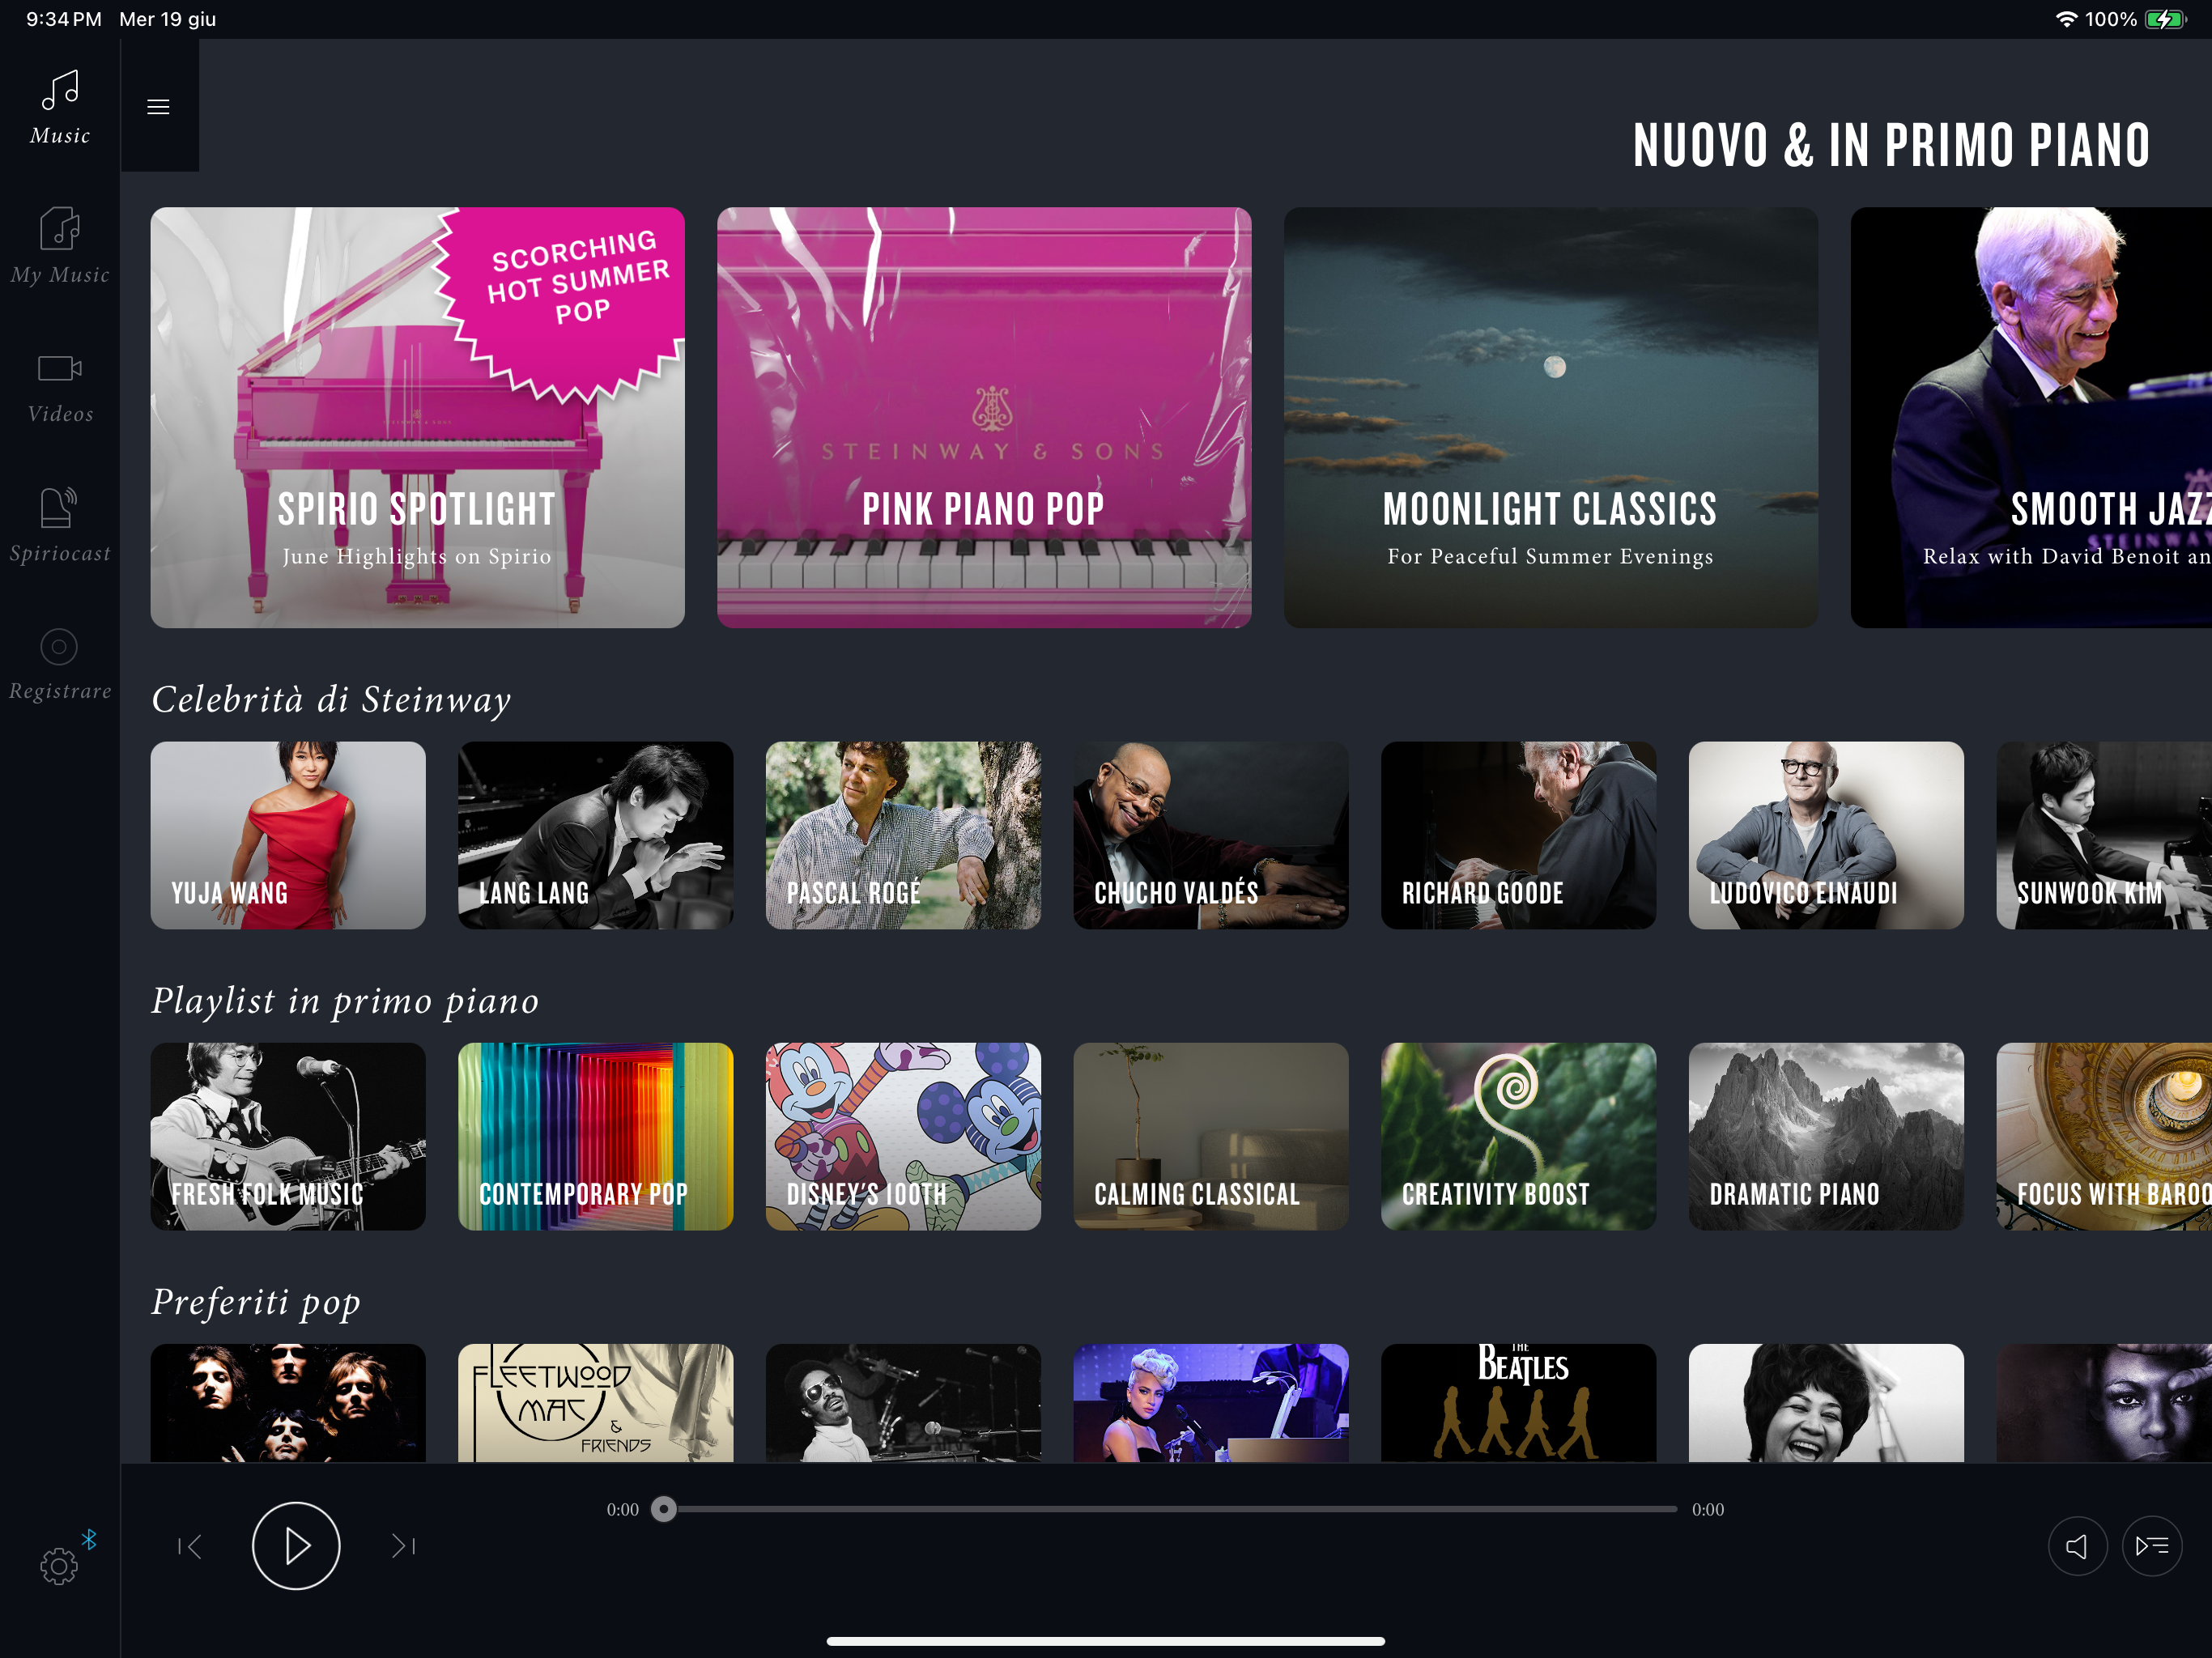Select Lang Lang artist tile
This screenshot has height=1658, width=2212.
coord(595,835)
